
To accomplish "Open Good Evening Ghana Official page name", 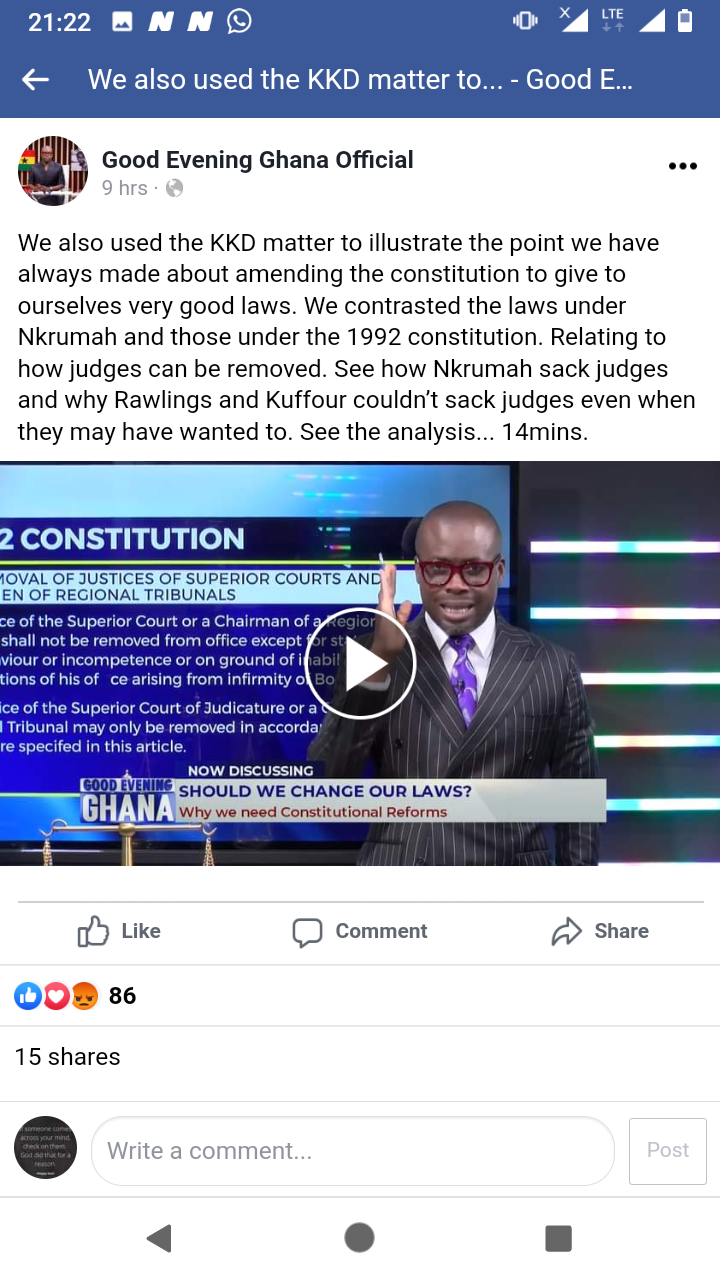I will click(x=258, y=160).
